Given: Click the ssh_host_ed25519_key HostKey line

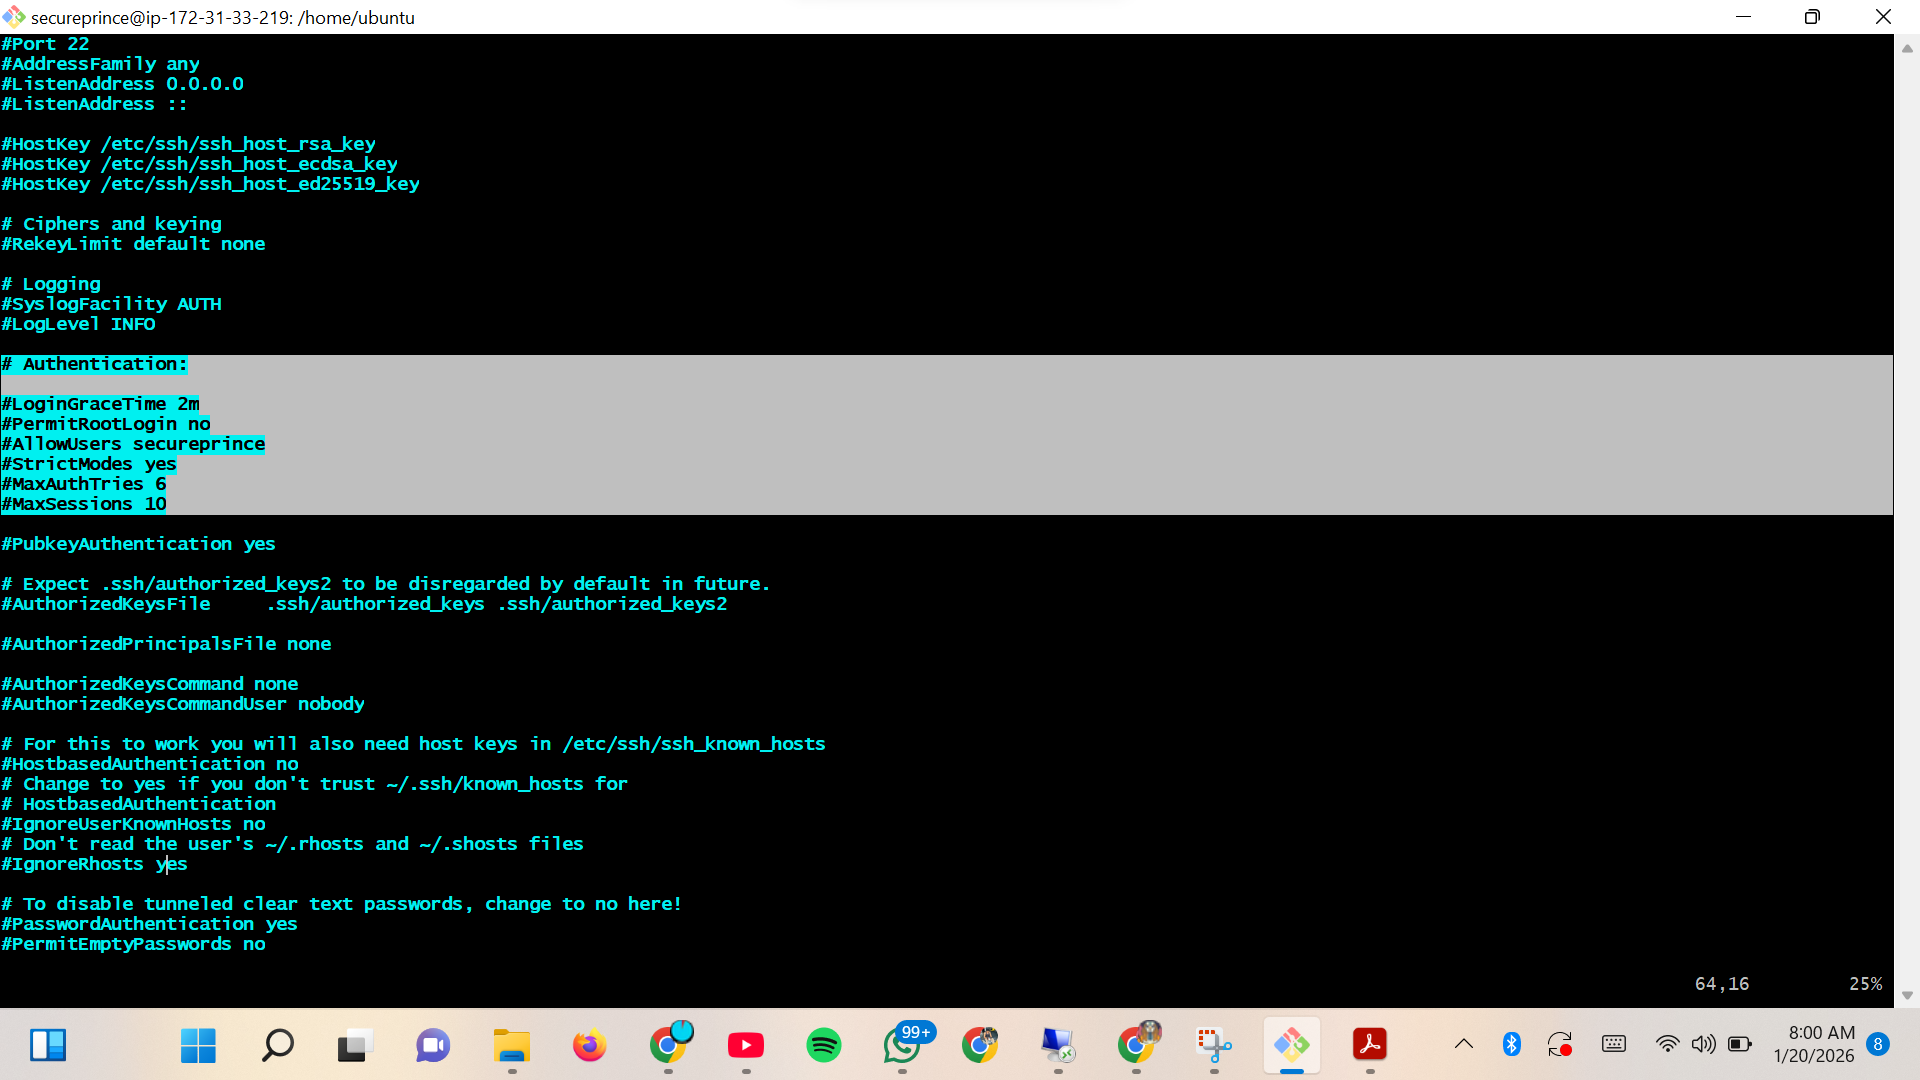Looking at the screenshot, I should click(211, 184).
